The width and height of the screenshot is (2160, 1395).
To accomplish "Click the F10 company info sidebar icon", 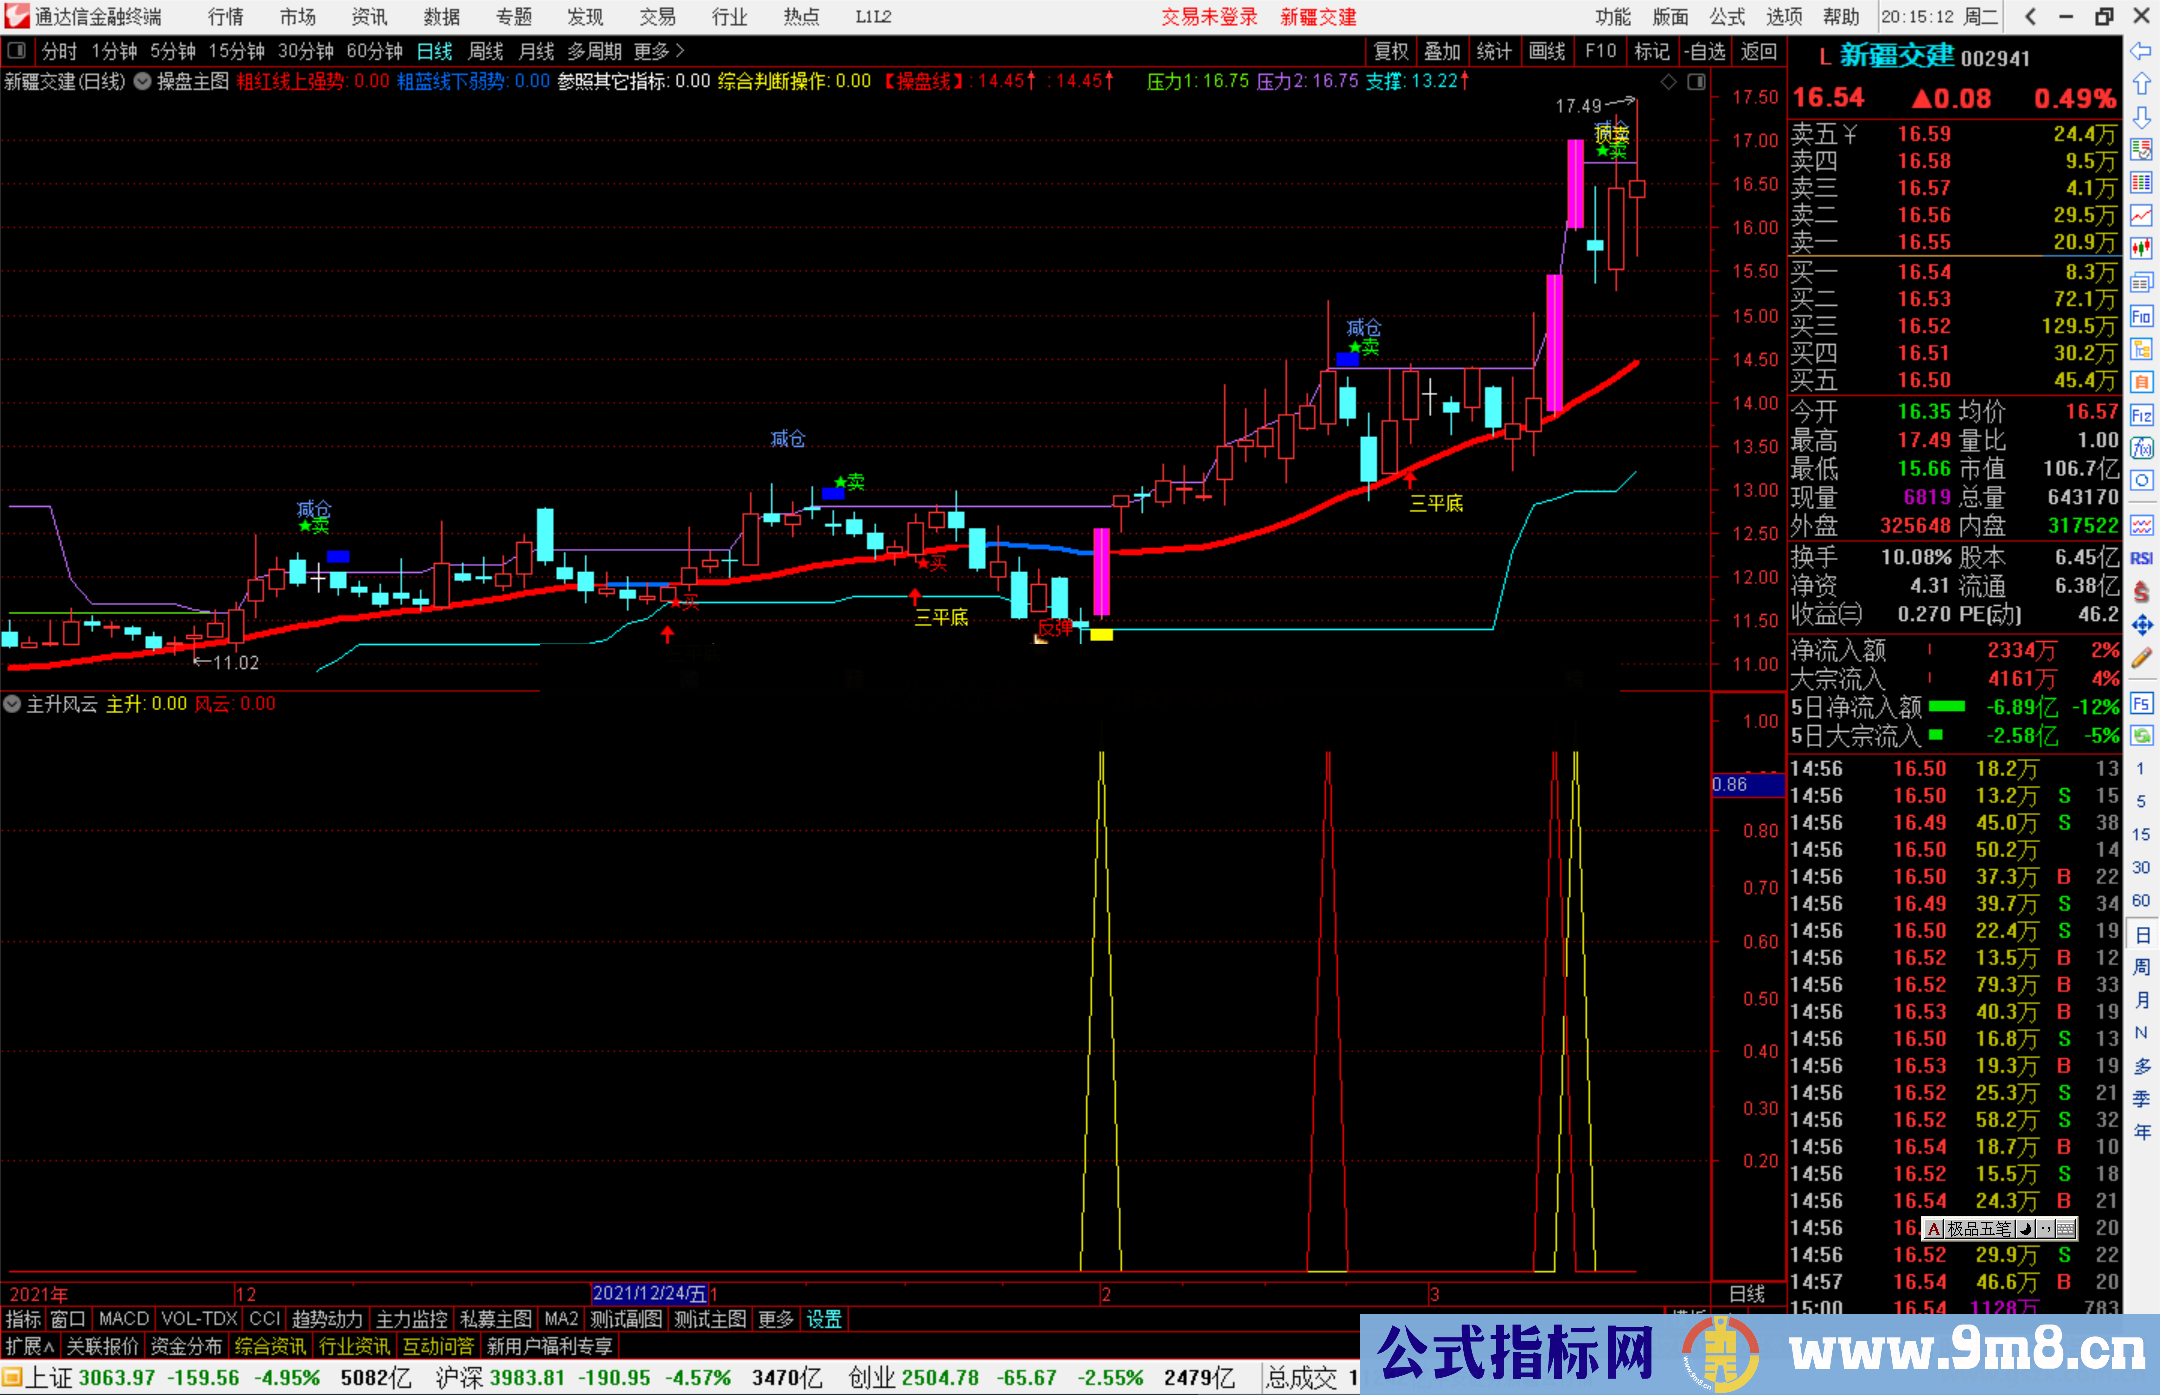I will (x=2141, y=316).
